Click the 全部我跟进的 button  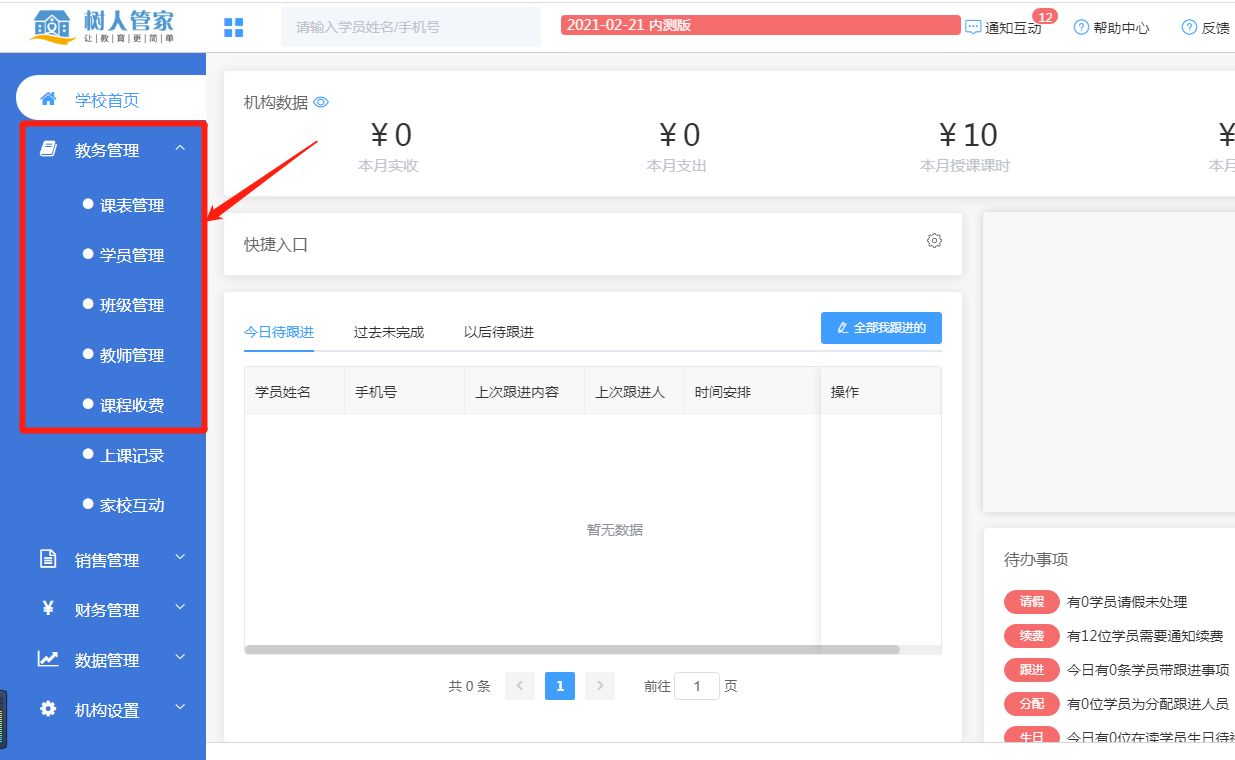click(881, 328)
